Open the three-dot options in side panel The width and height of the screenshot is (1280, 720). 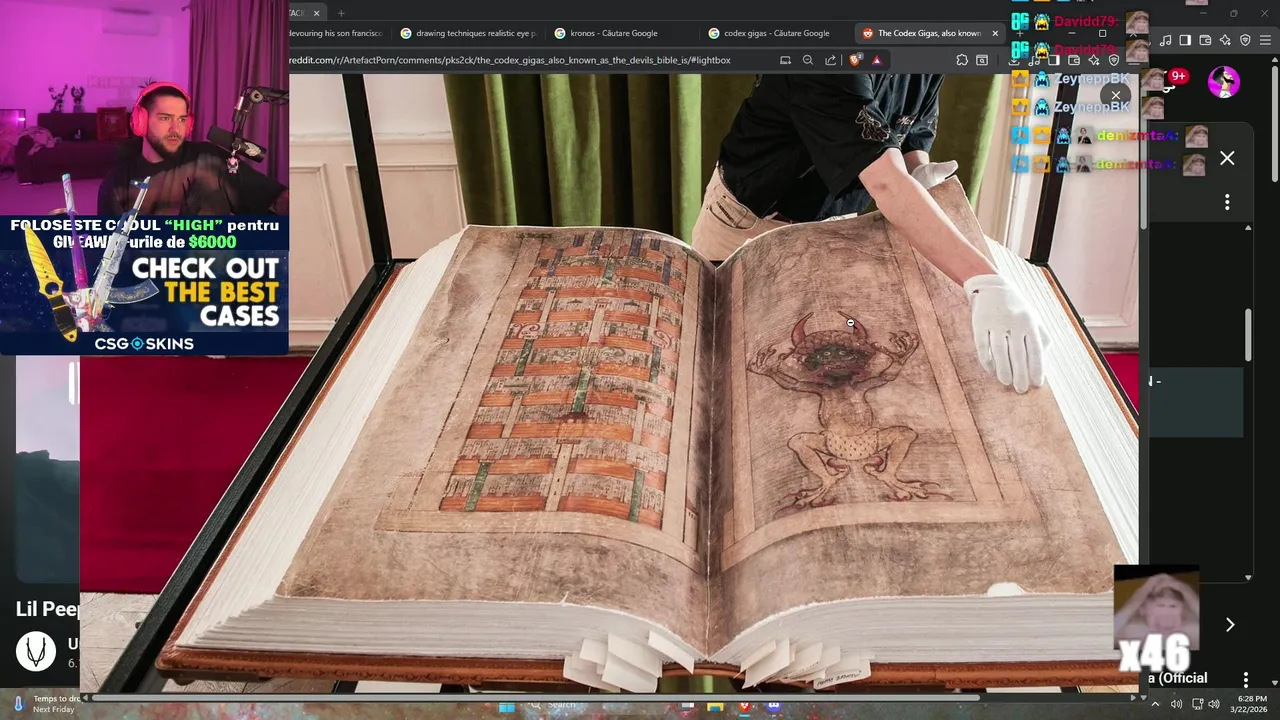point(1227,202)
